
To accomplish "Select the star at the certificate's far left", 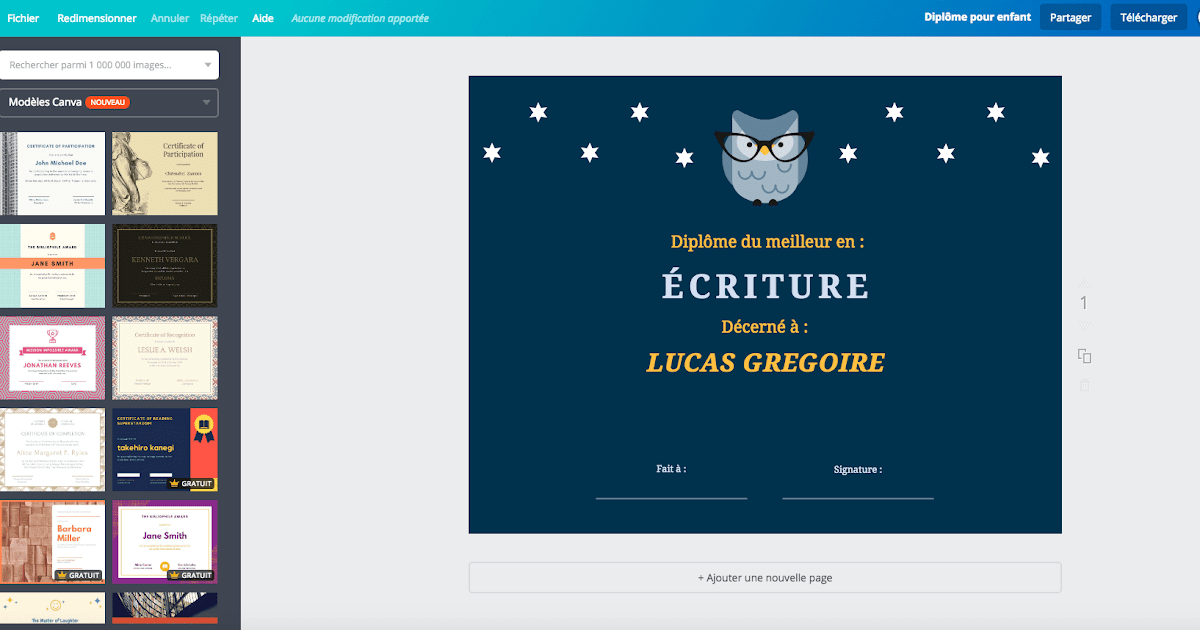I will tap(491, 152).
